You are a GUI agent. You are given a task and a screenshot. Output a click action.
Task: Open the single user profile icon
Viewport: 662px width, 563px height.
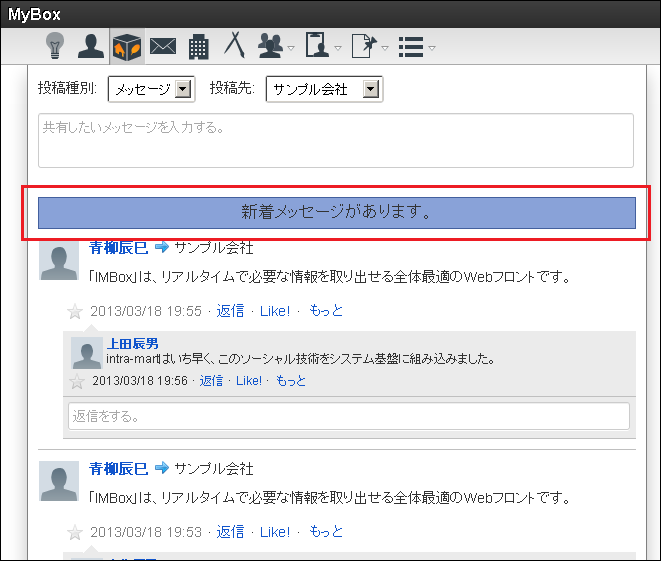(x=91, y=46)
